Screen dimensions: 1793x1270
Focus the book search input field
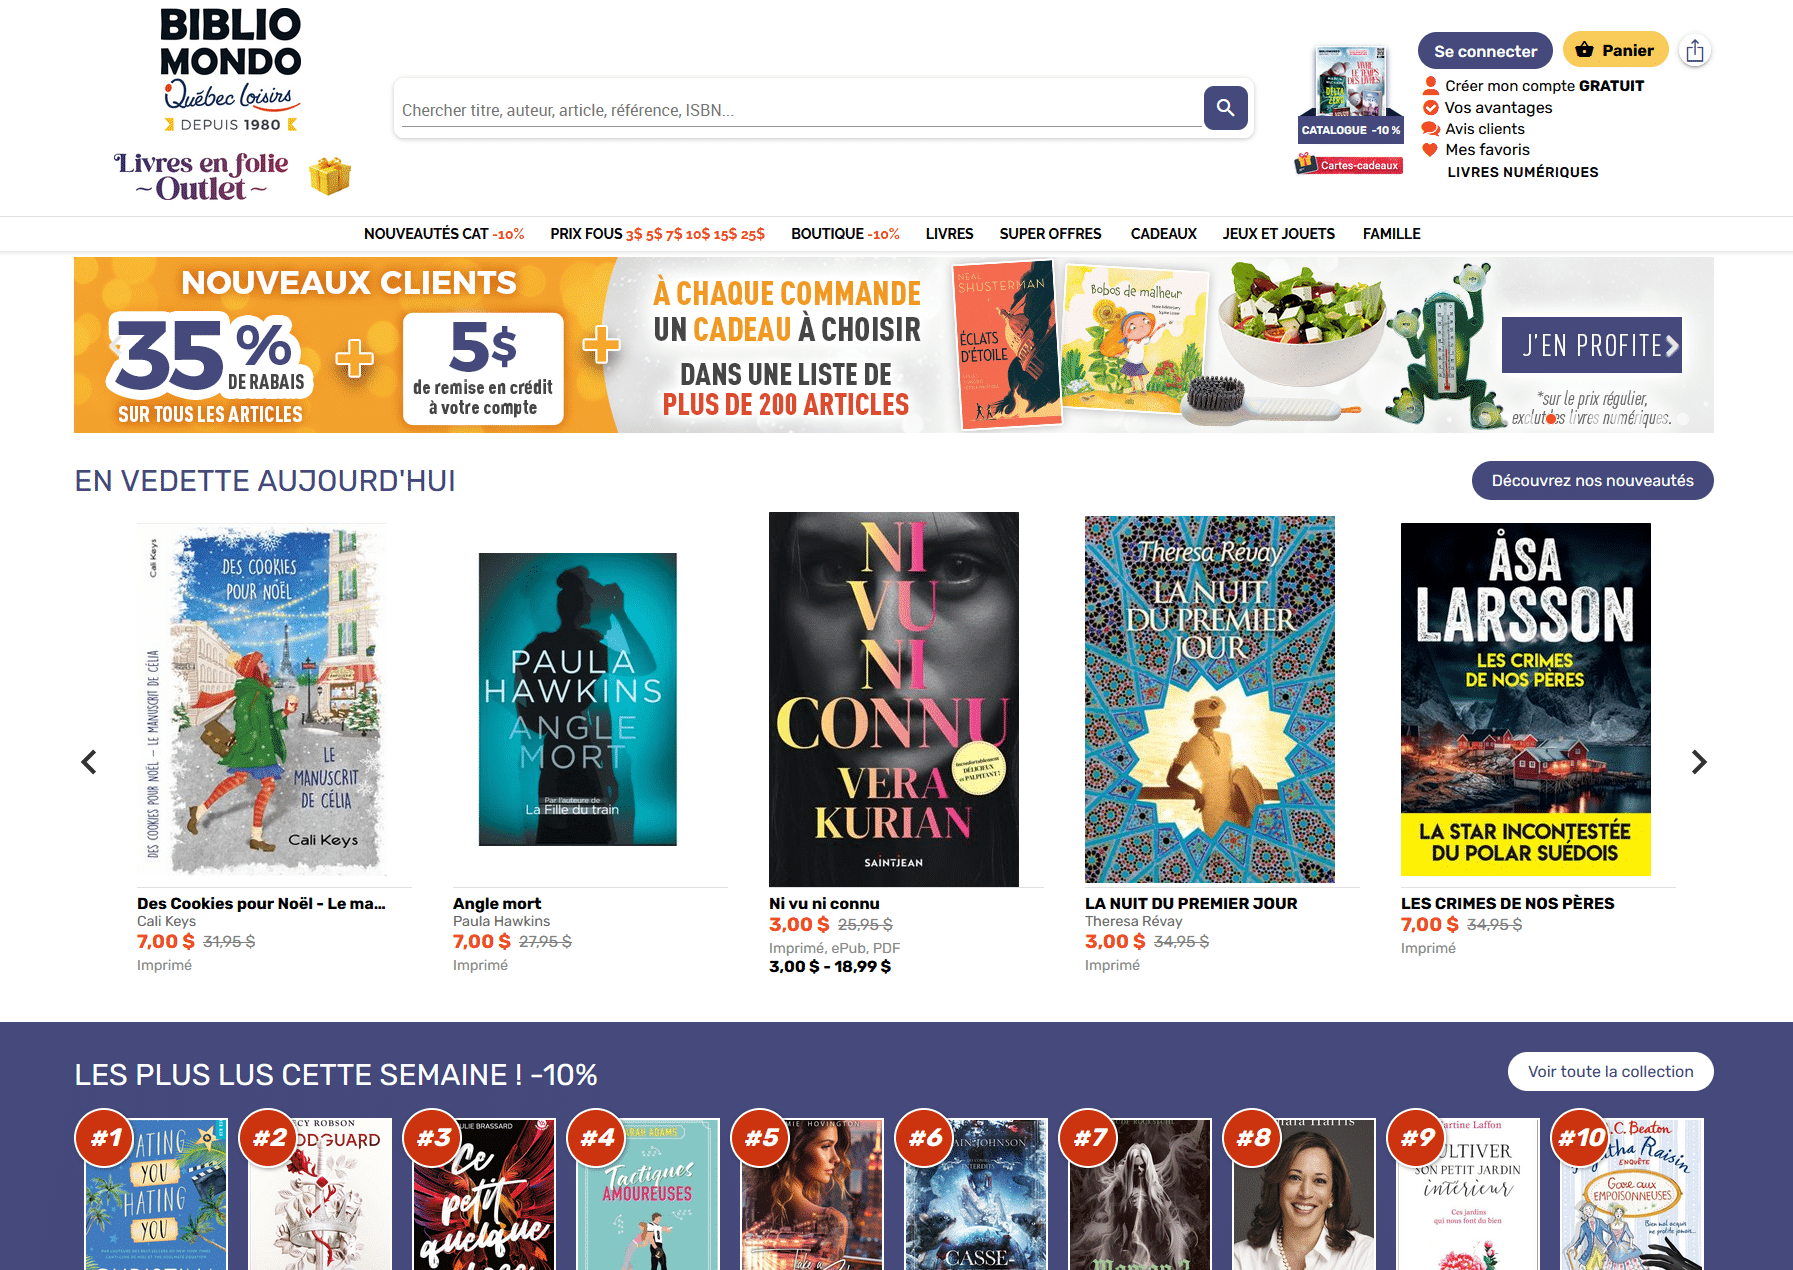point(800,110)
